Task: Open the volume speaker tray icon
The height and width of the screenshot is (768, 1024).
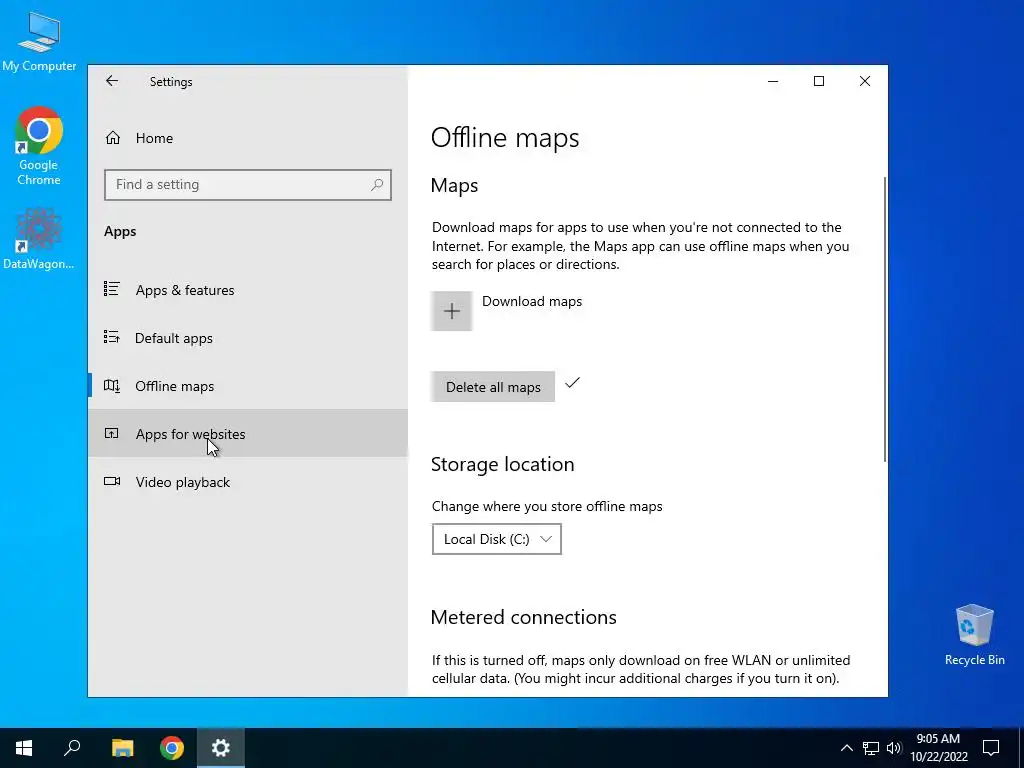Action: tap(894, 748)
